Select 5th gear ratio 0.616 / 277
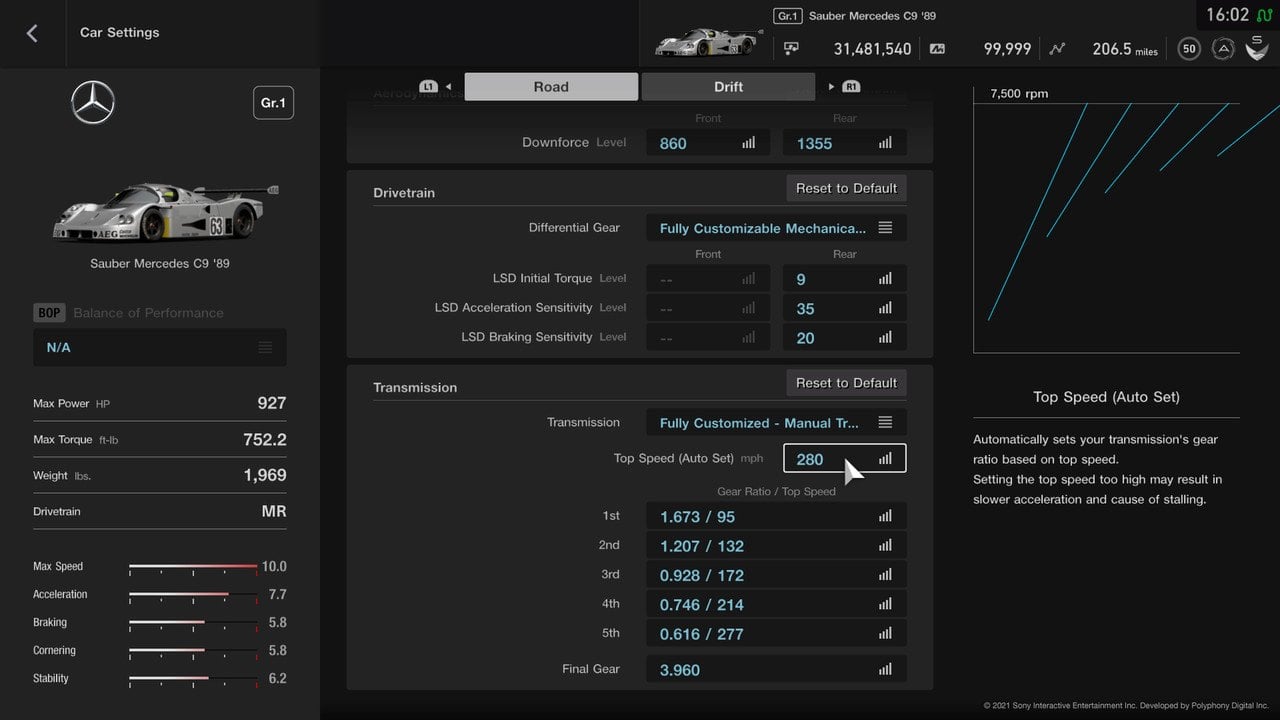 point(776,633)
